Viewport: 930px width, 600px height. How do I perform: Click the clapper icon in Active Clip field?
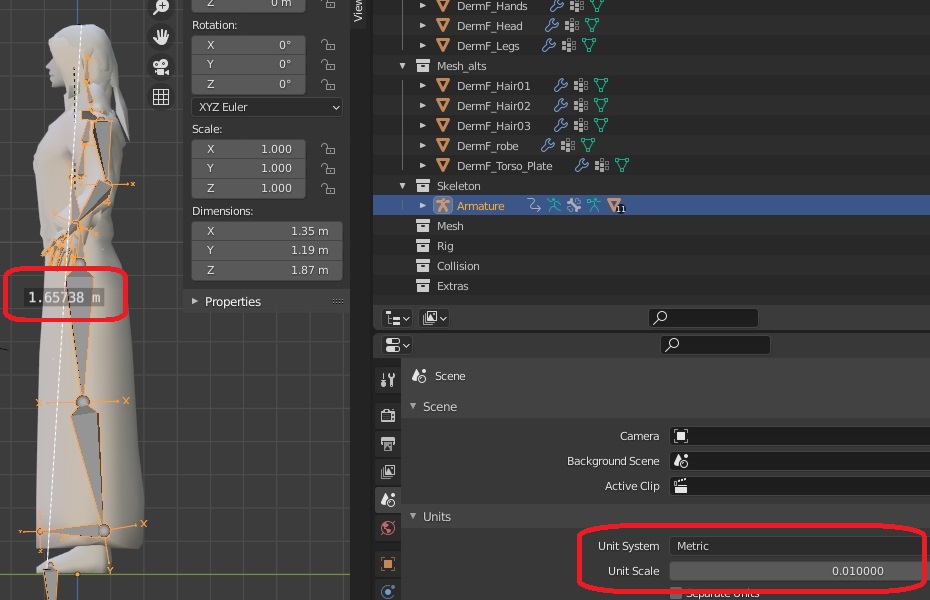click(x=681, y=486)
